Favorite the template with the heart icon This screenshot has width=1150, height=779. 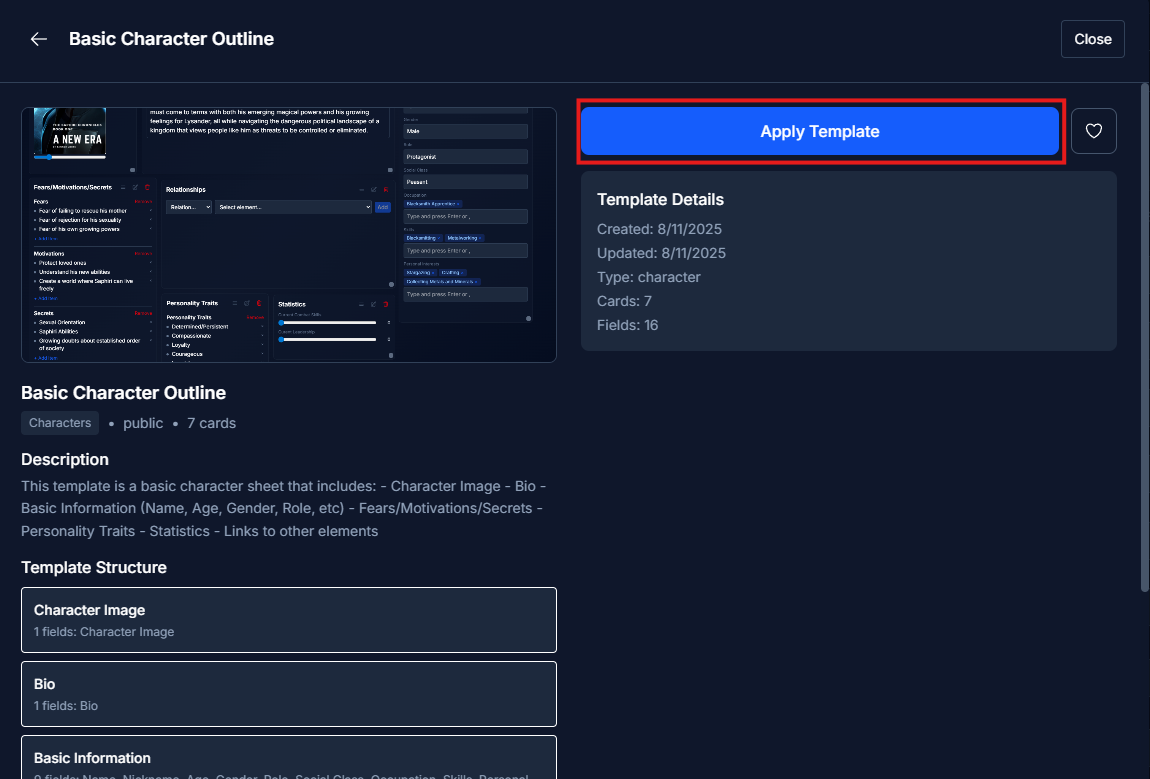pyautogui.click(x=1093, y=131)
